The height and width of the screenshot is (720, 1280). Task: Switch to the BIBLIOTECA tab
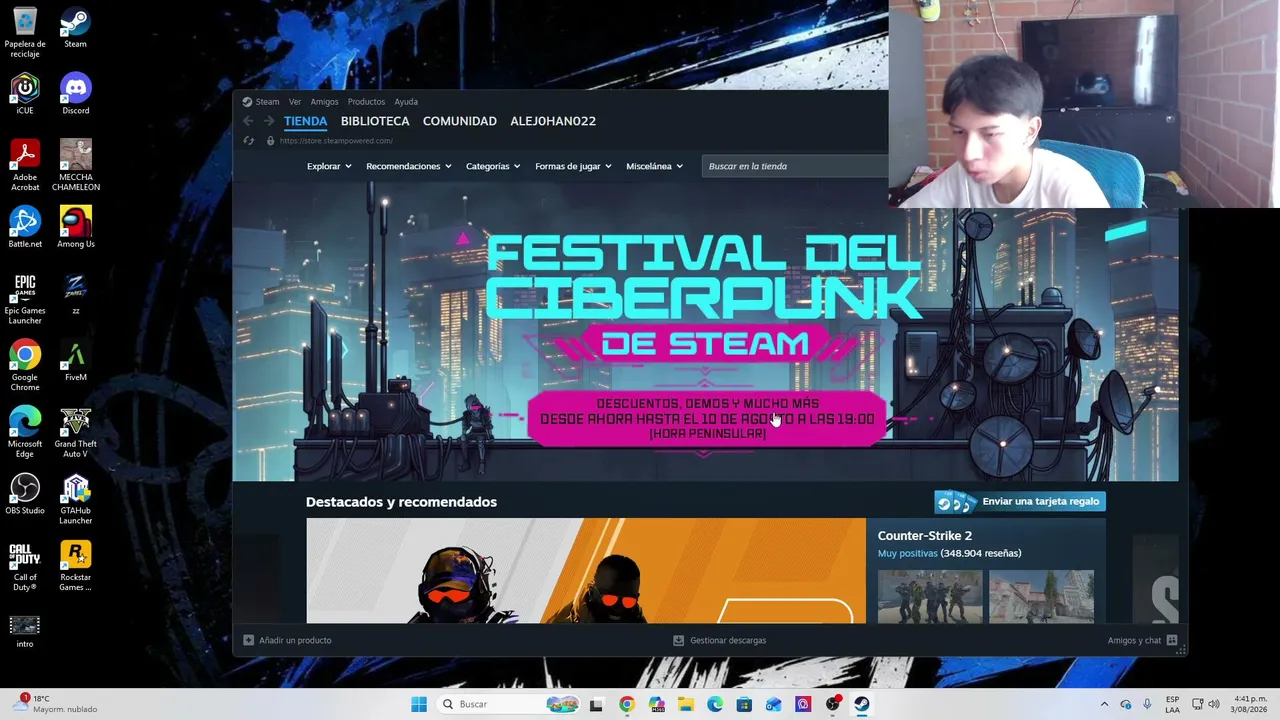pyautogui.click(x=375, y=121)
